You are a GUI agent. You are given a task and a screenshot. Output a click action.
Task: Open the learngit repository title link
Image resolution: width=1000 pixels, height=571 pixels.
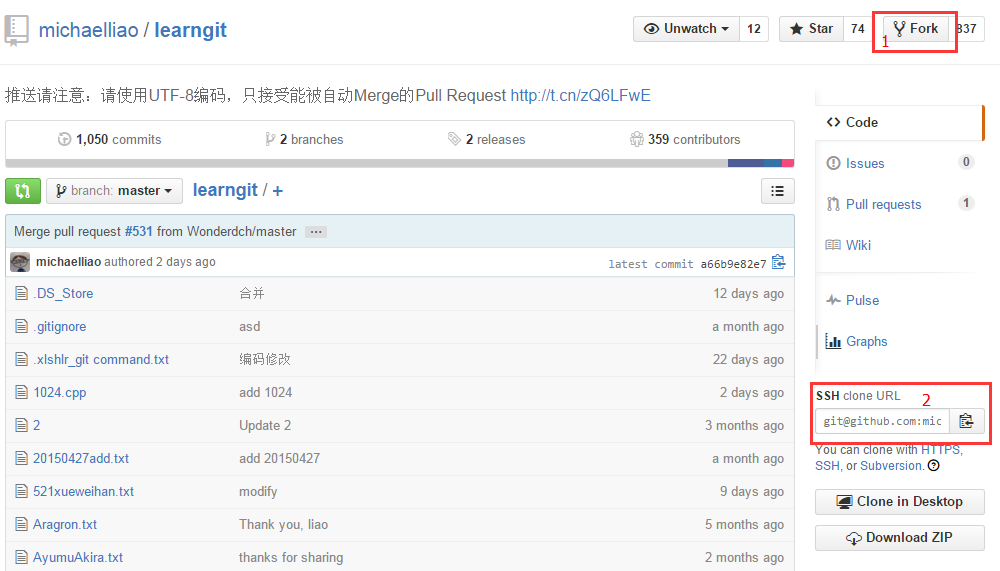tap(191, 30)
